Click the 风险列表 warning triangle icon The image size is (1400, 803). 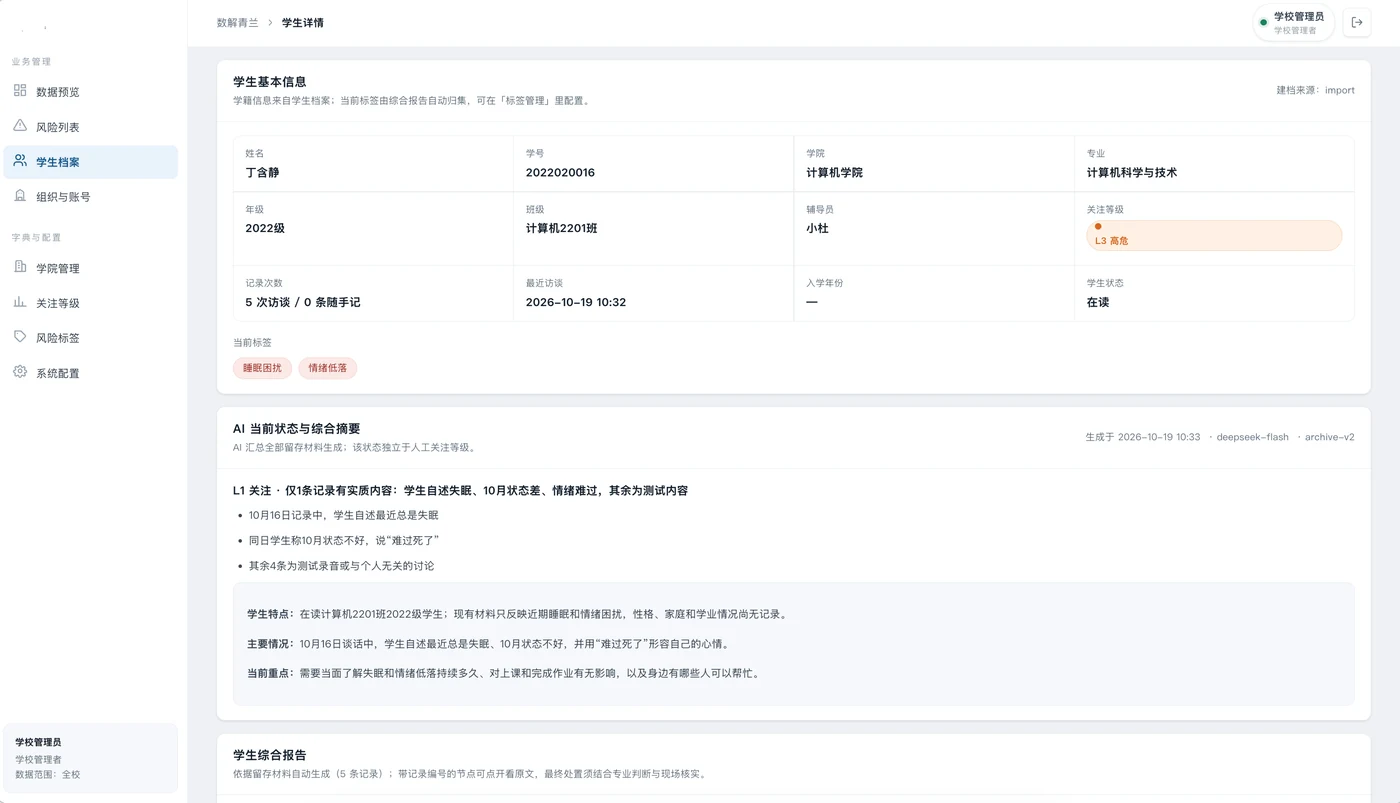pyautogui.click(x=20, y=126)
